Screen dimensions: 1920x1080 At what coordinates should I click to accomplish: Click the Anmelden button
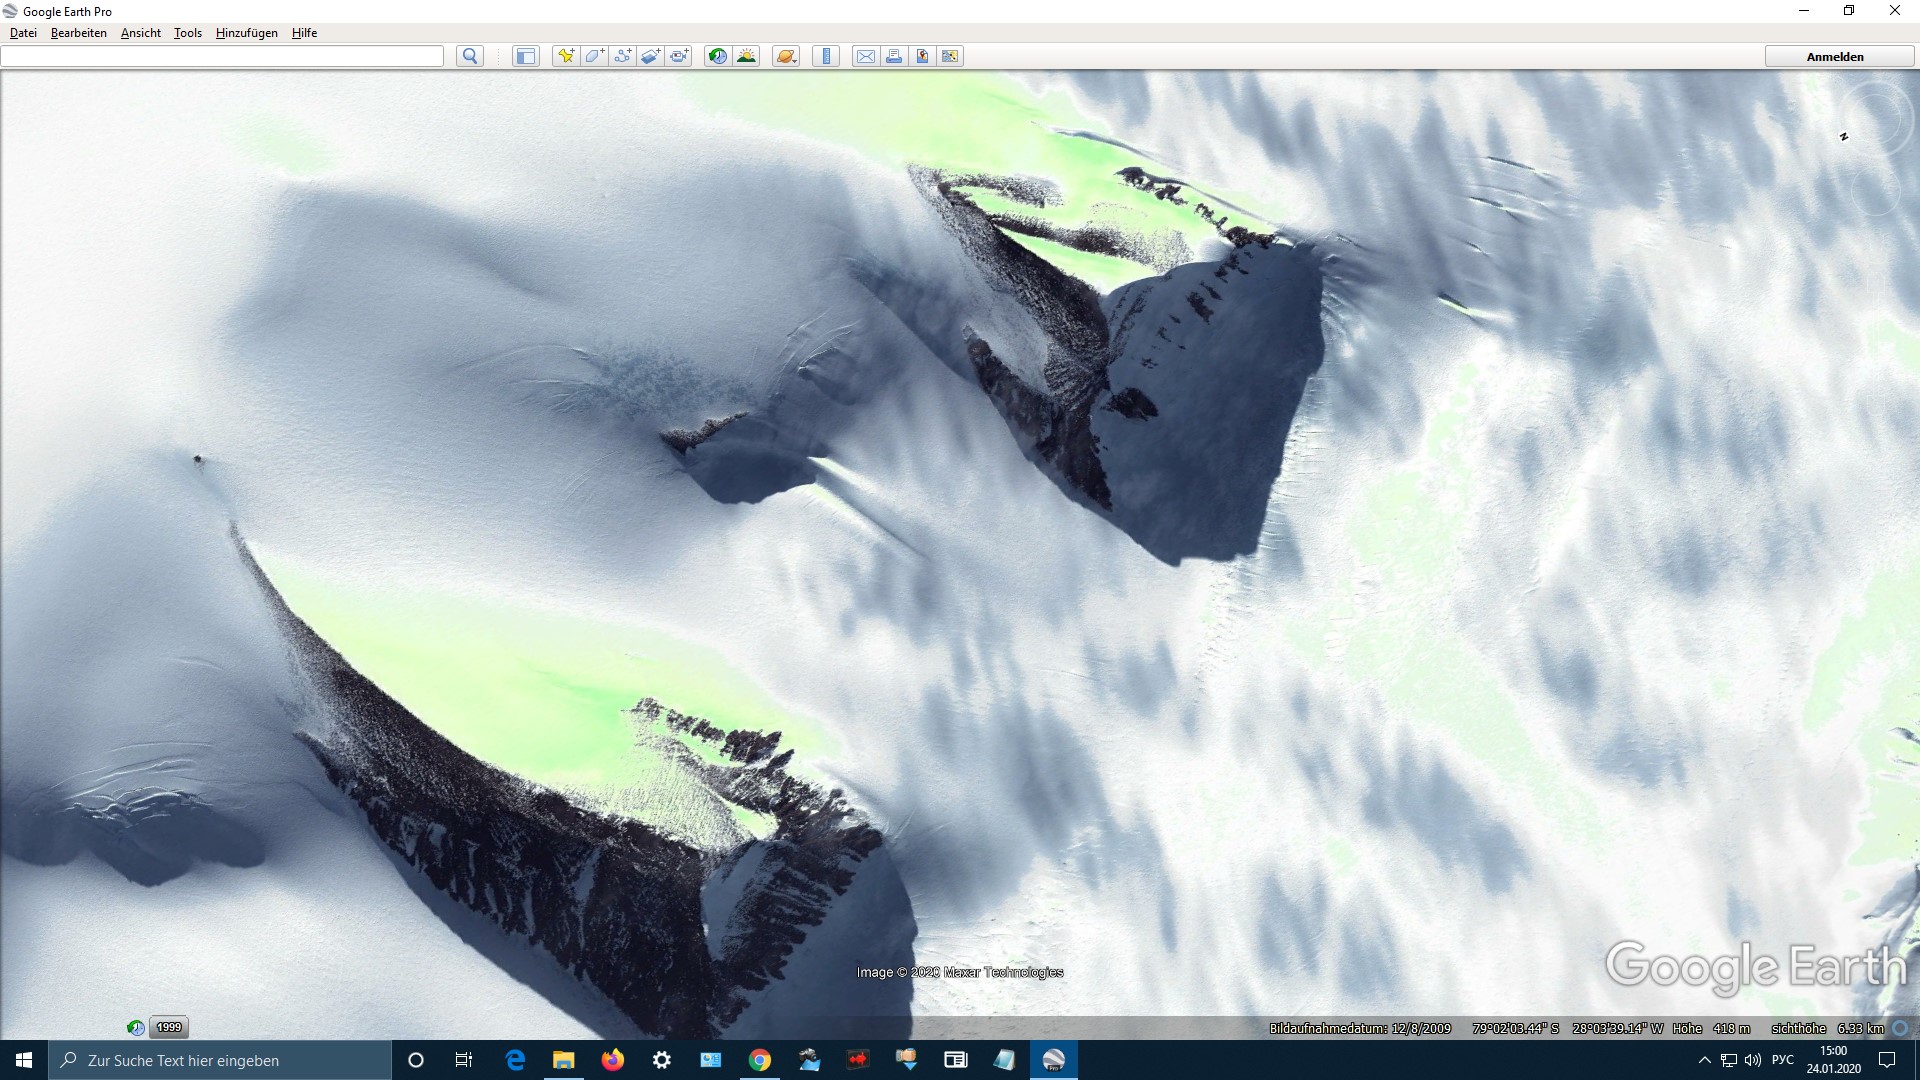click(x=1835, y=57)
